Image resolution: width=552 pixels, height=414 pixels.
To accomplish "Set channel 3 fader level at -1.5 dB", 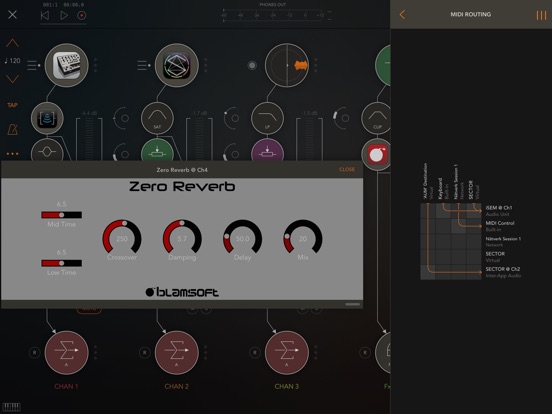I will [x=309, y=139].
